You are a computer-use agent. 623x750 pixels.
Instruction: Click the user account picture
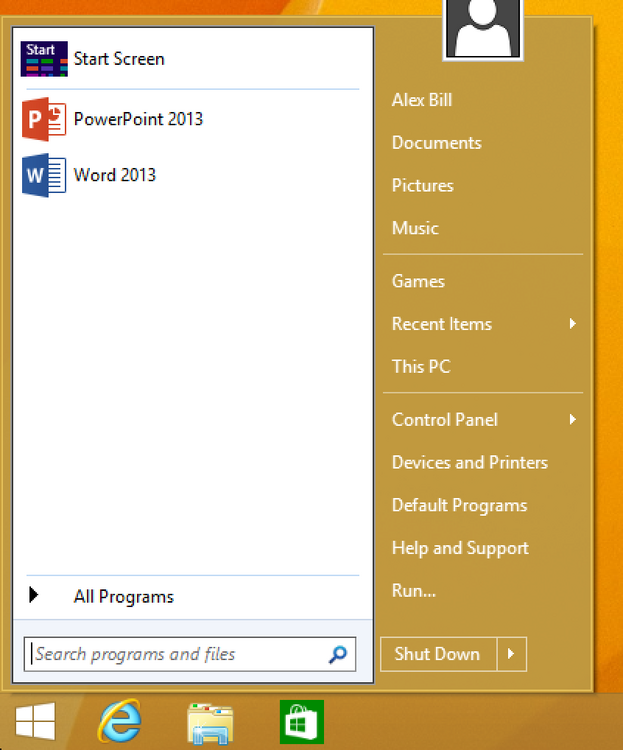[x=483, y=29]
